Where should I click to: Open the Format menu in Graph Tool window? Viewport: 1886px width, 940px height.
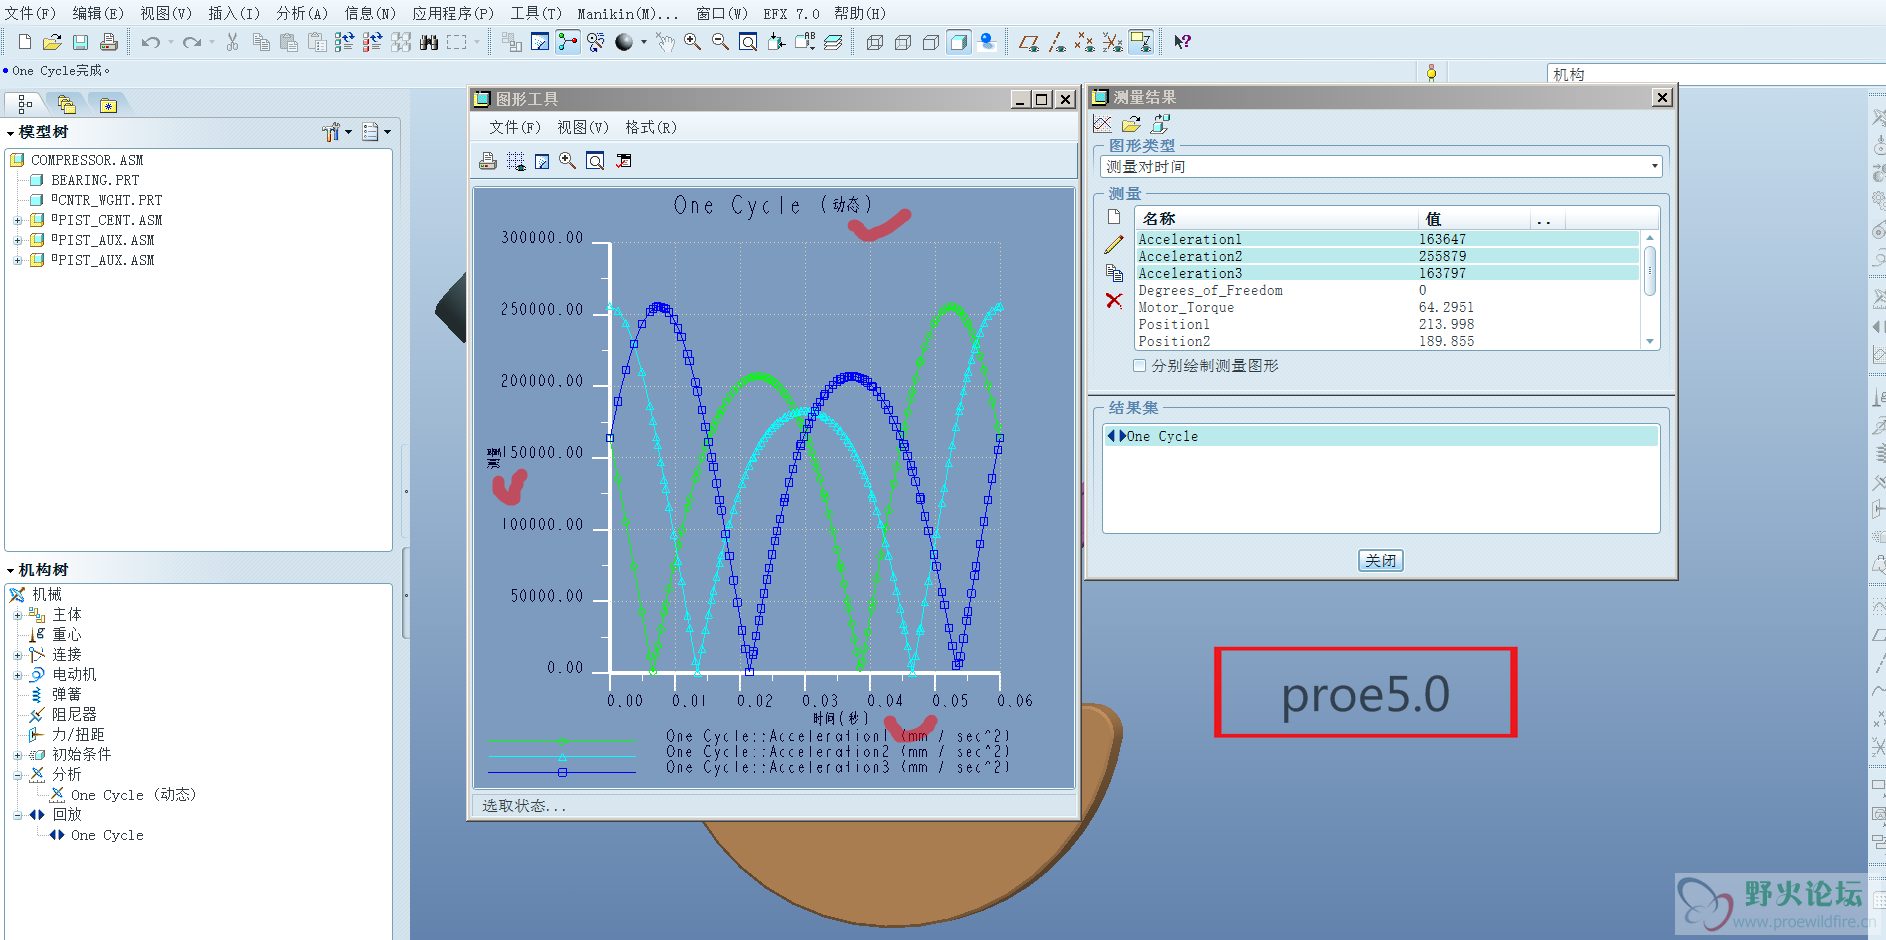point(650,127)
